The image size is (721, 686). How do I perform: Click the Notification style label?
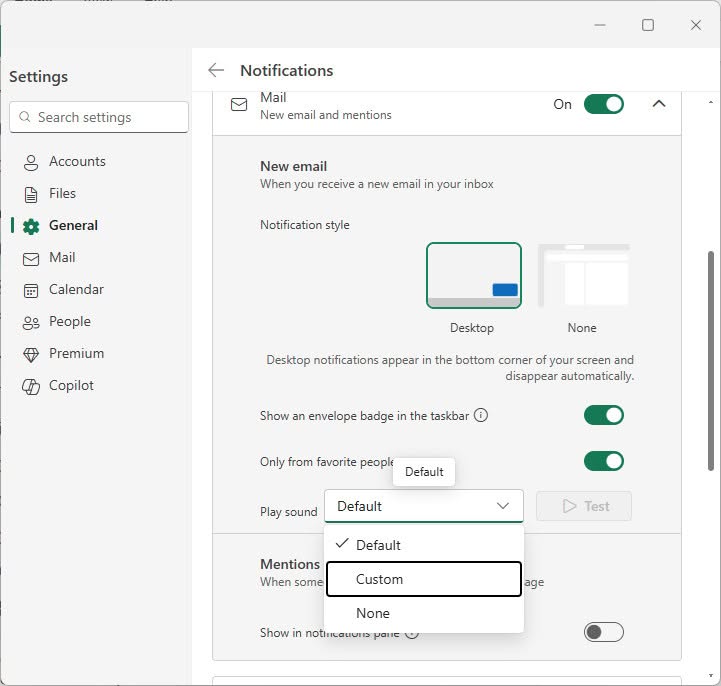[304, 224]
